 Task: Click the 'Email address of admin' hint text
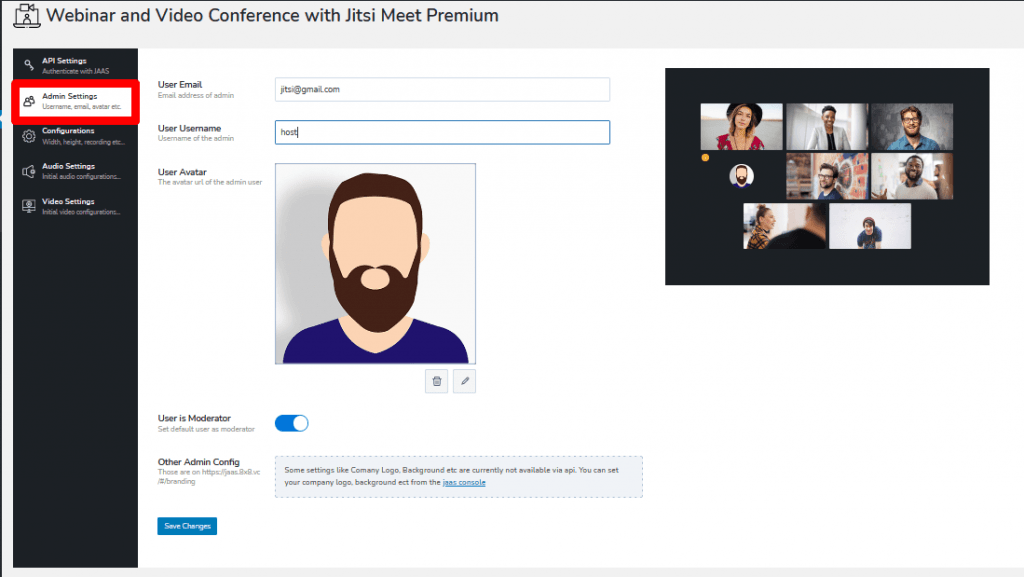(x=196, y=95)
